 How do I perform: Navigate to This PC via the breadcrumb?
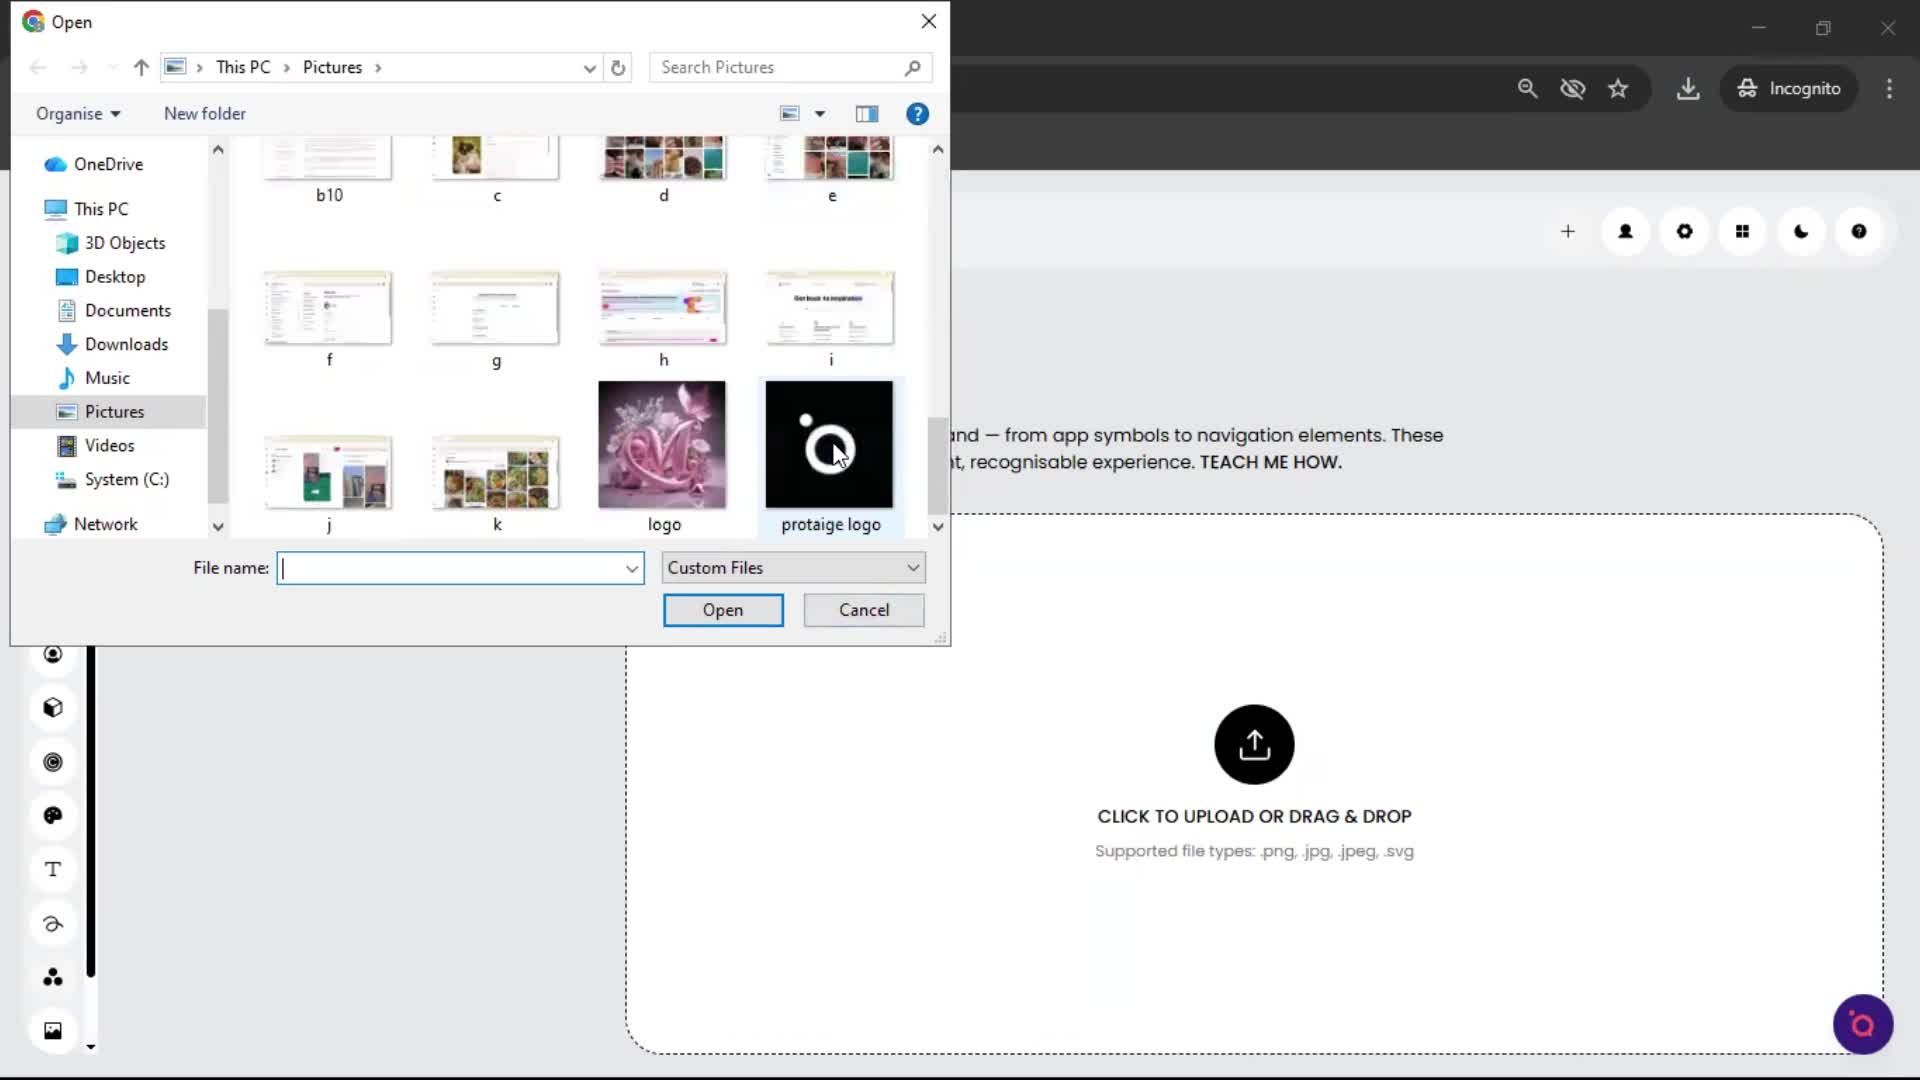click(x=243, y=67)
